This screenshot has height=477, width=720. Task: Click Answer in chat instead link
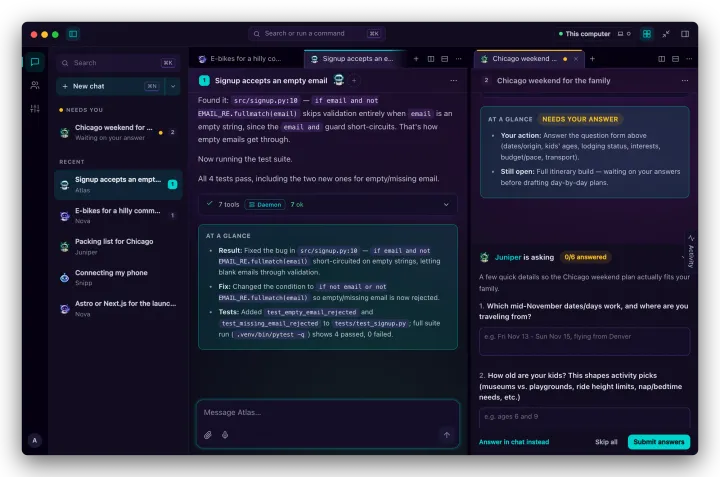coord(514,442)
